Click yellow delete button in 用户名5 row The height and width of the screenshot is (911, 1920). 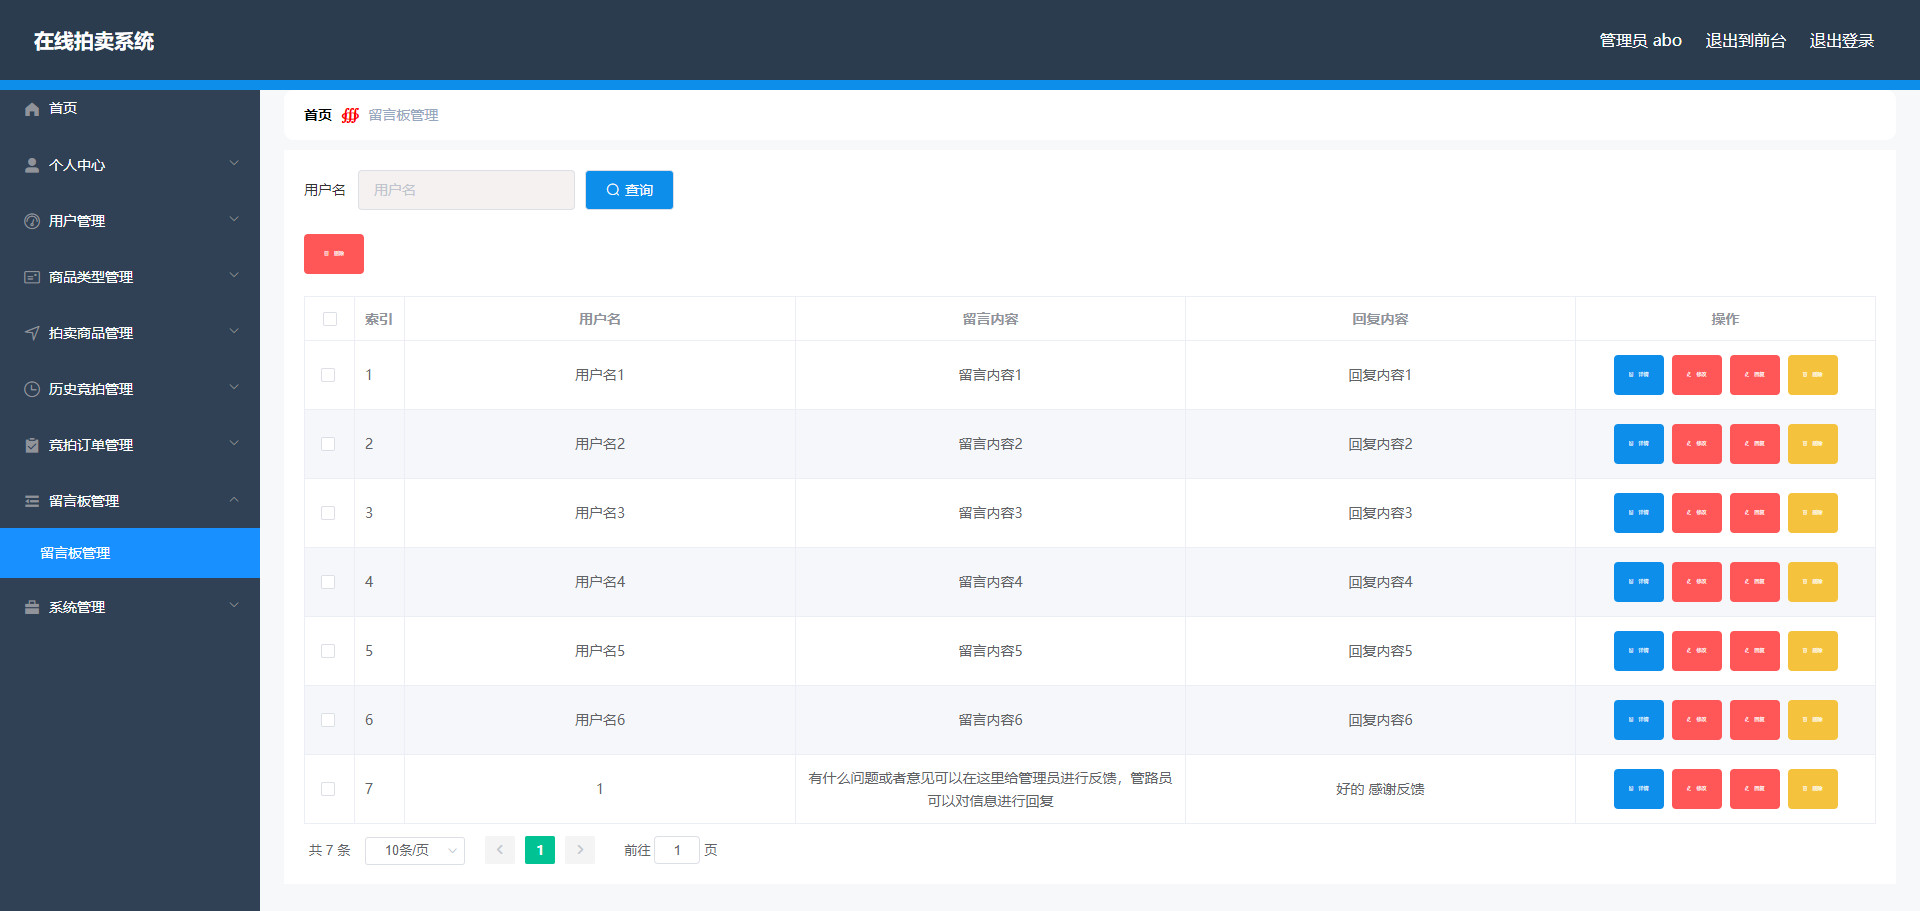(x=1812, y=651)
